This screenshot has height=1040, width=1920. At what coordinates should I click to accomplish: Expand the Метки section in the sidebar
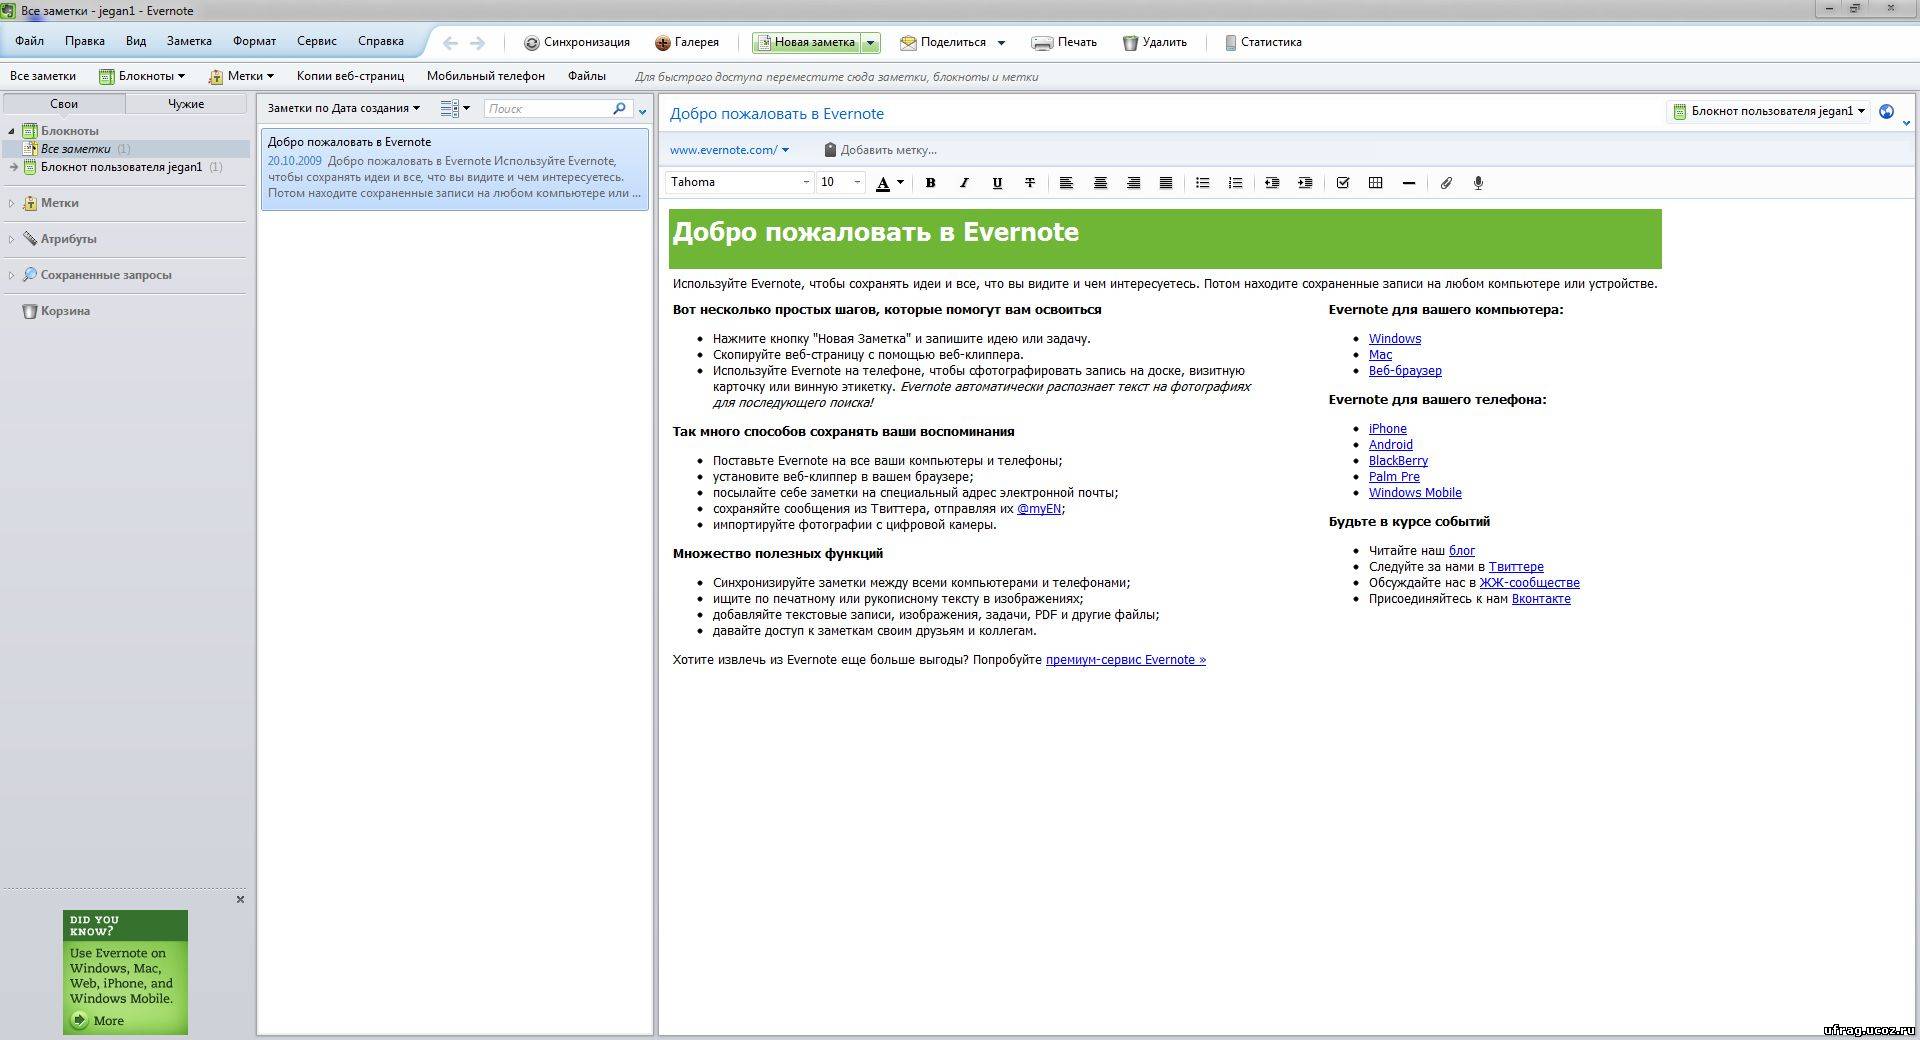click(11, 203)
